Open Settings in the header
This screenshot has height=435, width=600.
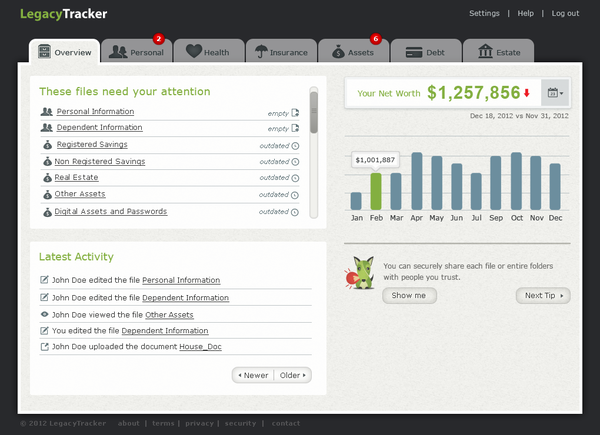(484, 13)
